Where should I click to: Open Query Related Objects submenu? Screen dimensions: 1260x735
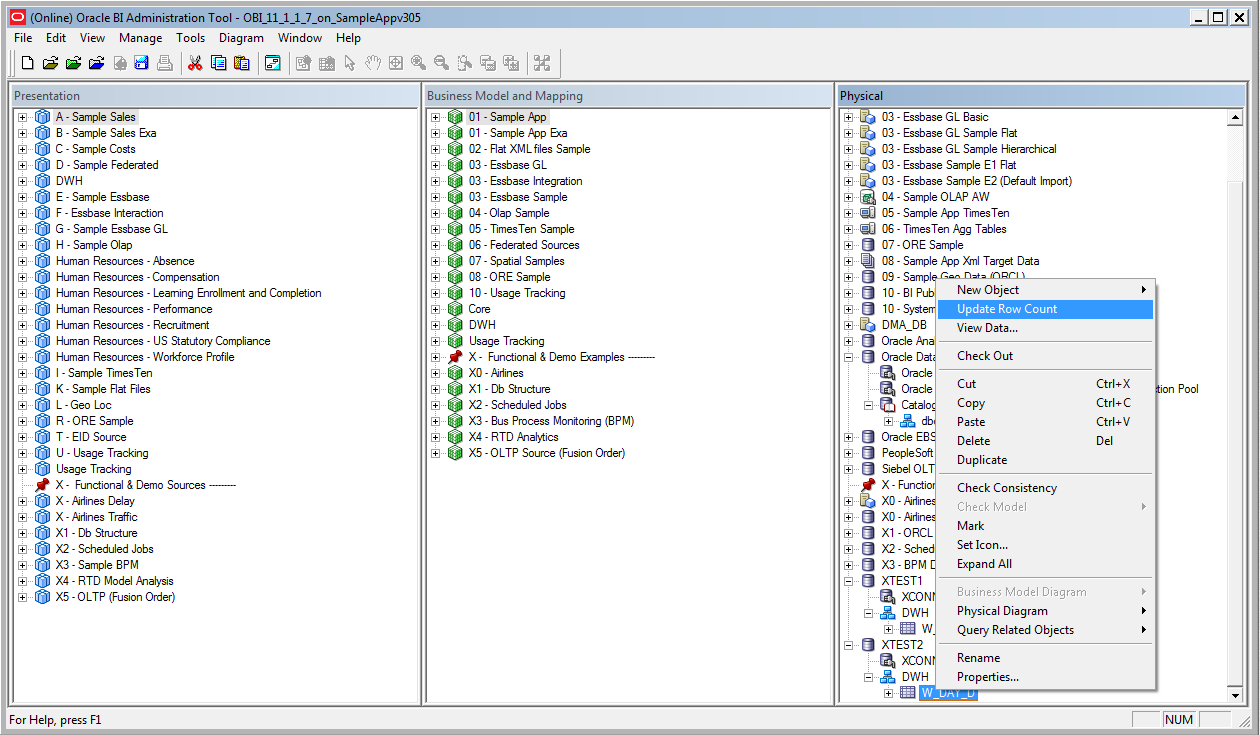1045,630
